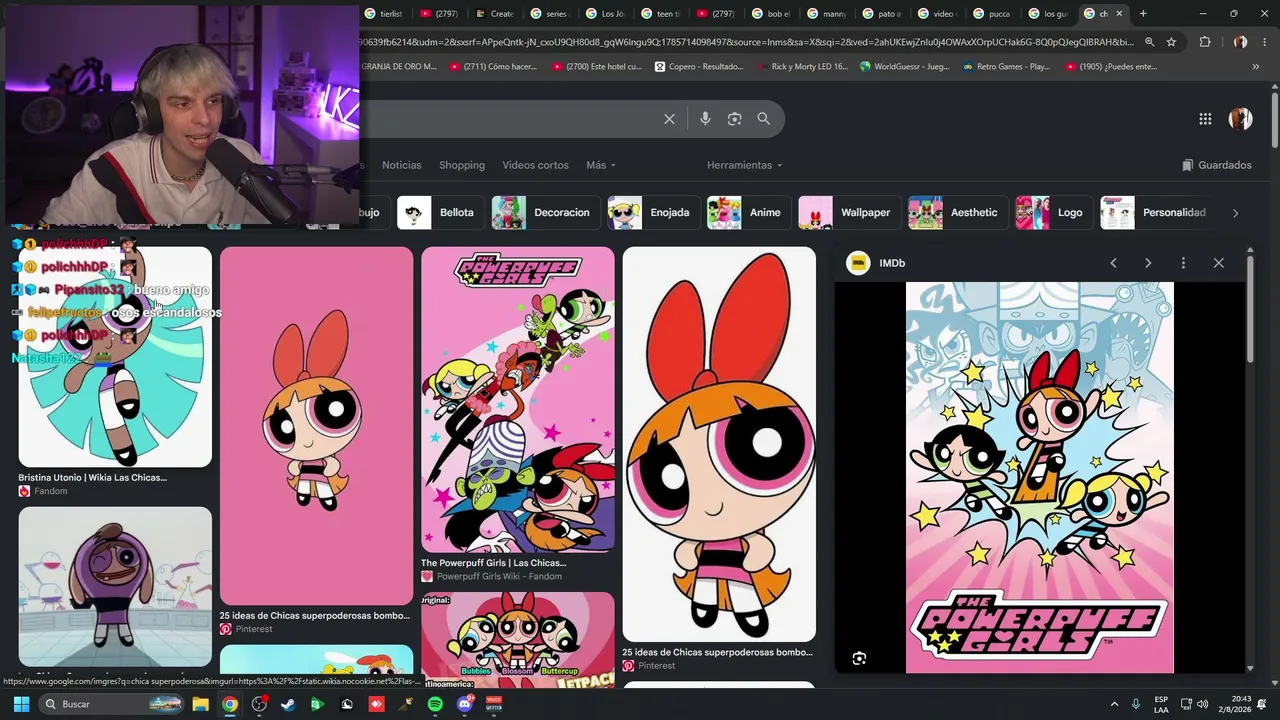Open more options in IMDb preview panel
This screenshot has width=1280, height=720.
(1183, 263)
